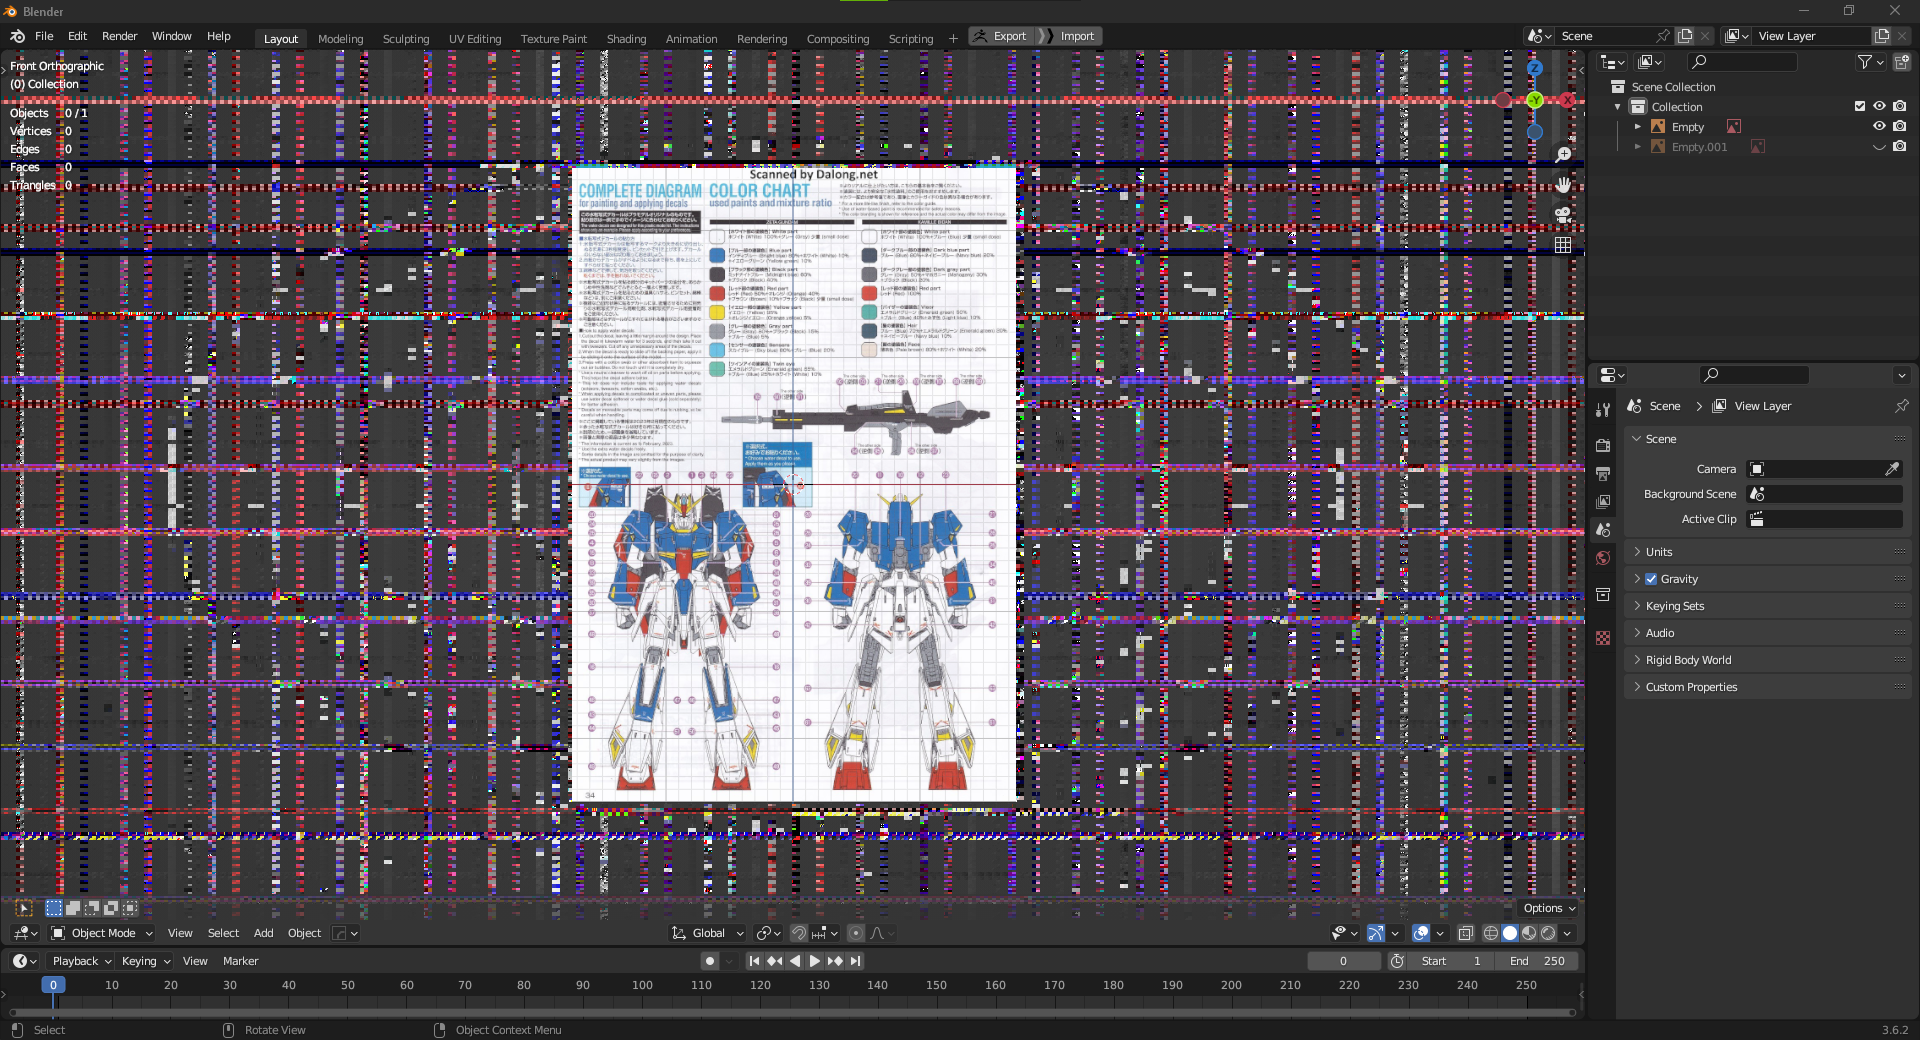The height and width of the screenshot is (1040, 1920).
Task: Hide the Empty object in viewport
Action: point(1879,127)
